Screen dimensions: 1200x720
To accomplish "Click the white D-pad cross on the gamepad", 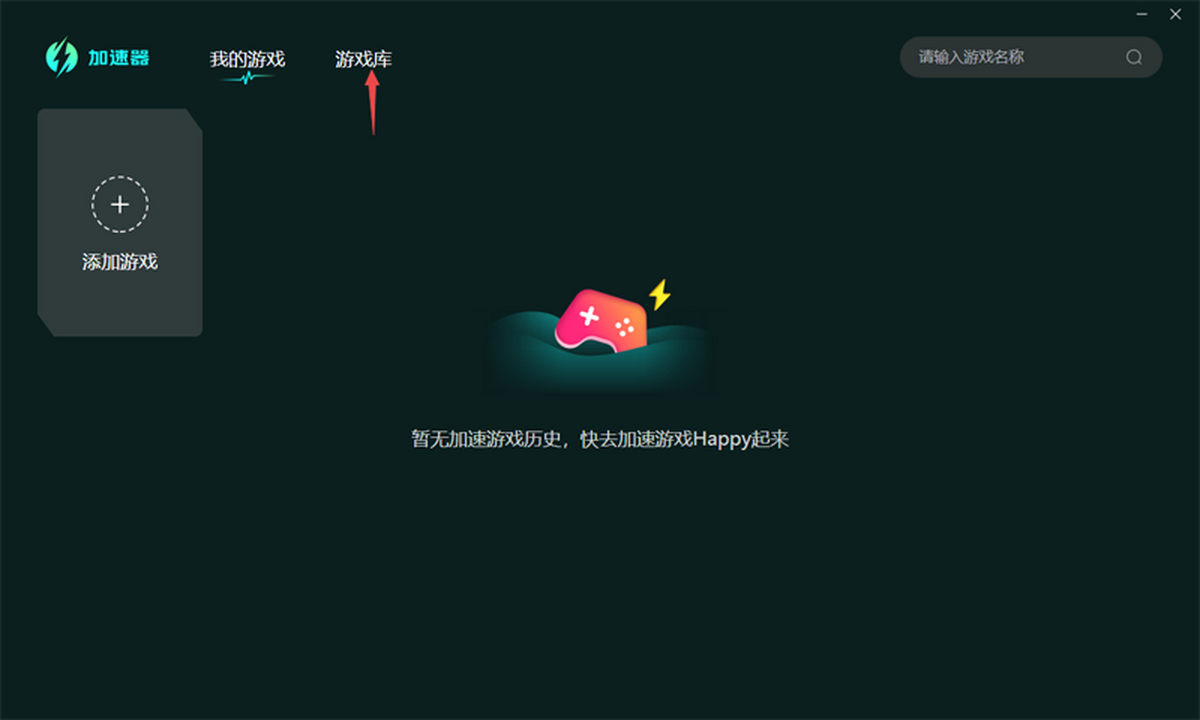I will 589,317.
